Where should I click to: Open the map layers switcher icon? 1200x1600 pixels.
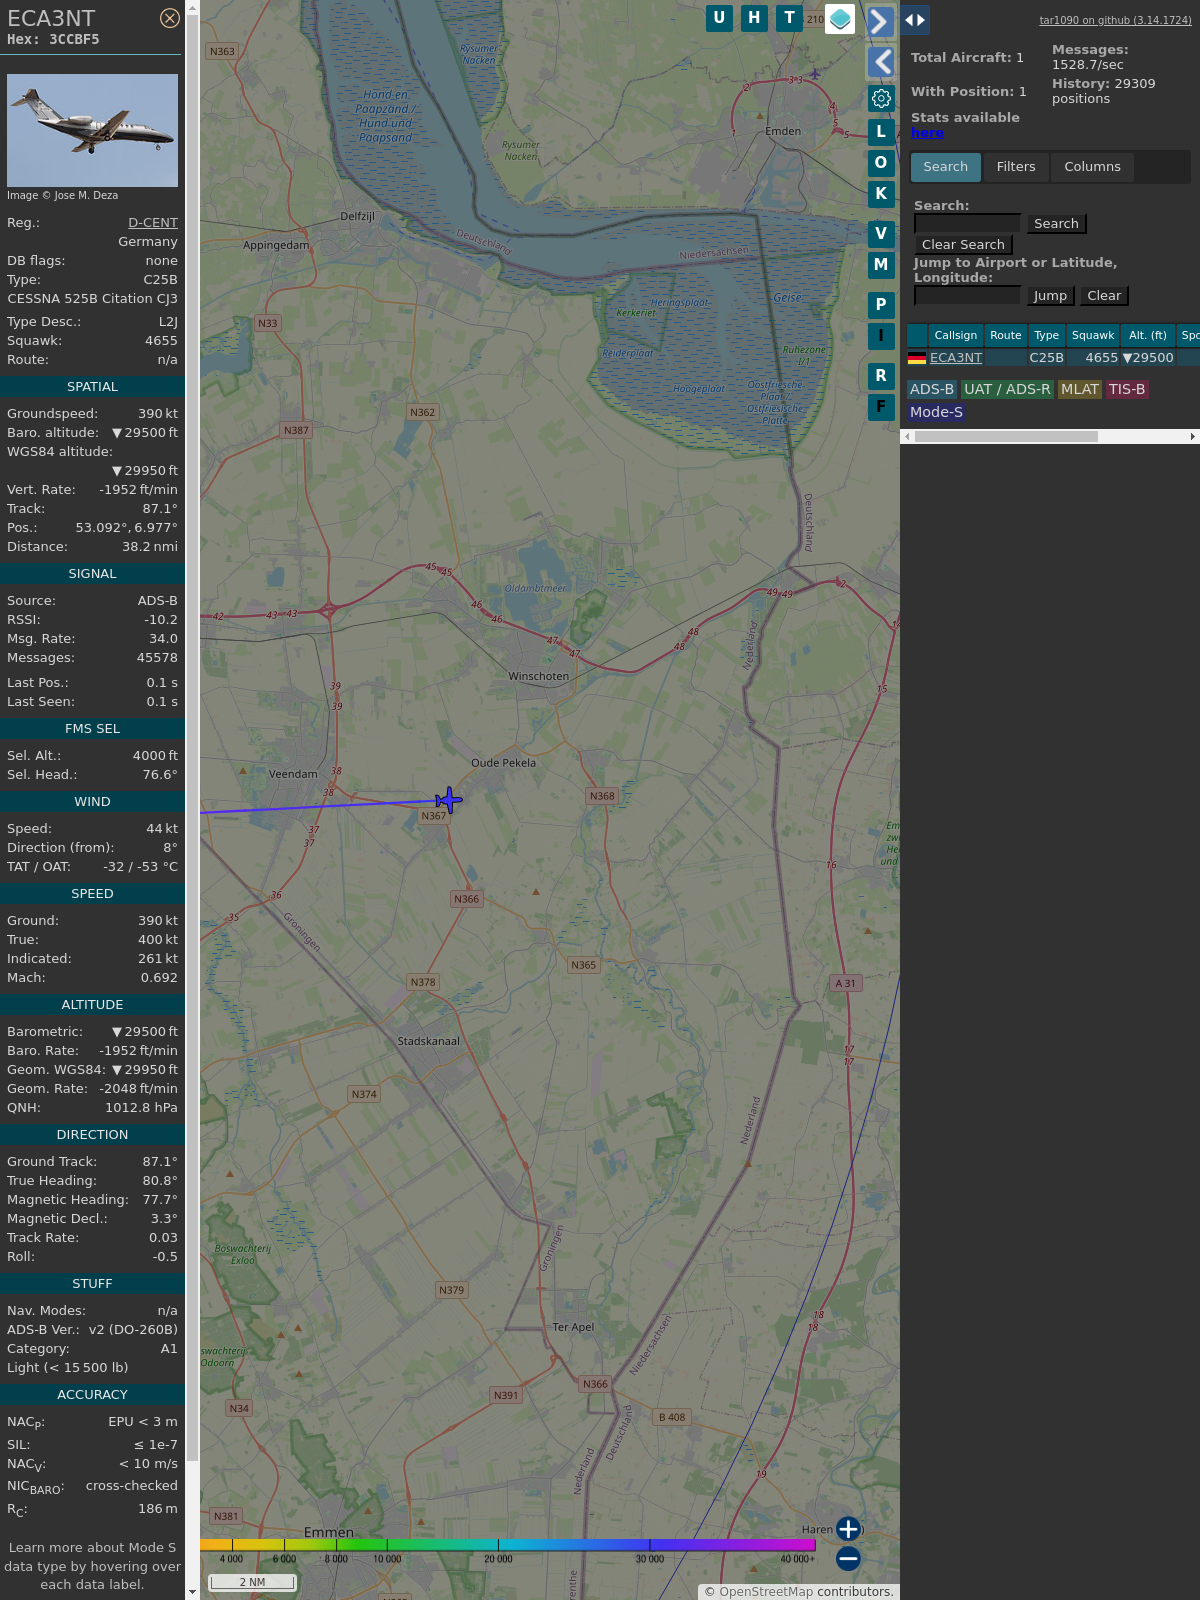tap(840, 19)
